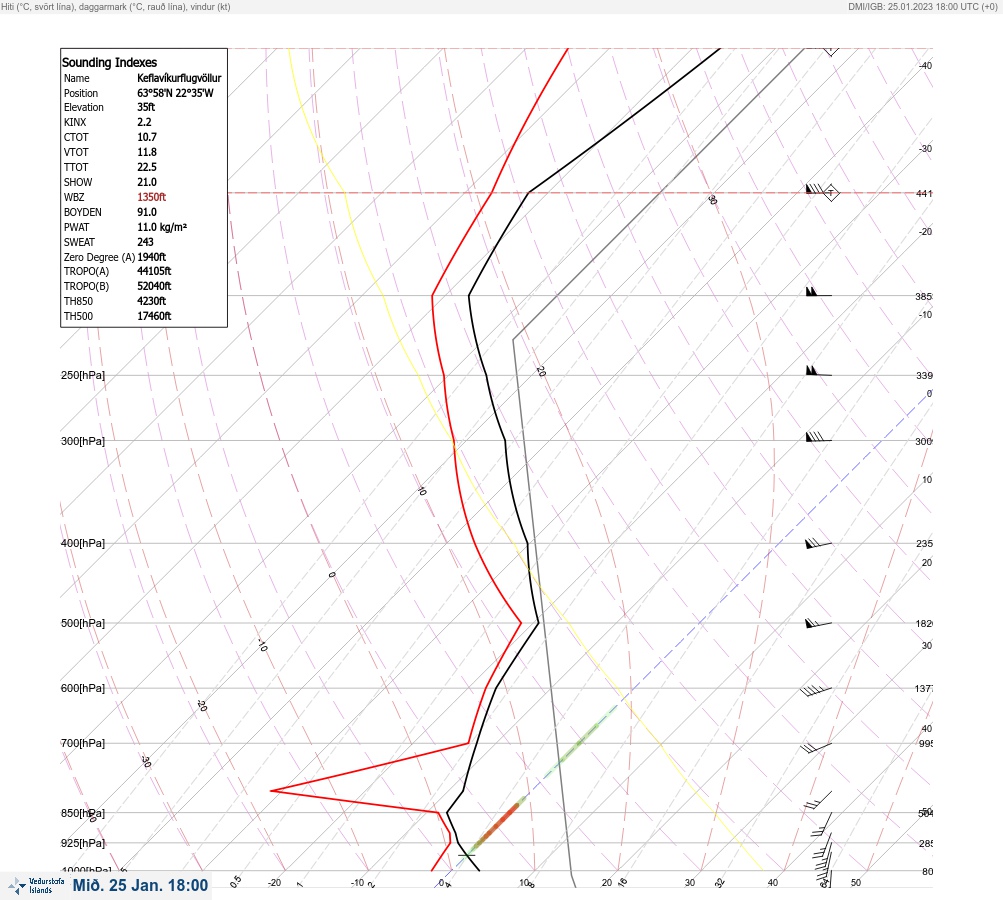Select the 'Mið. 25 Jan. 18:00' date label
1003x900 pixels.
pyautogui.click(x=140, y=885)
